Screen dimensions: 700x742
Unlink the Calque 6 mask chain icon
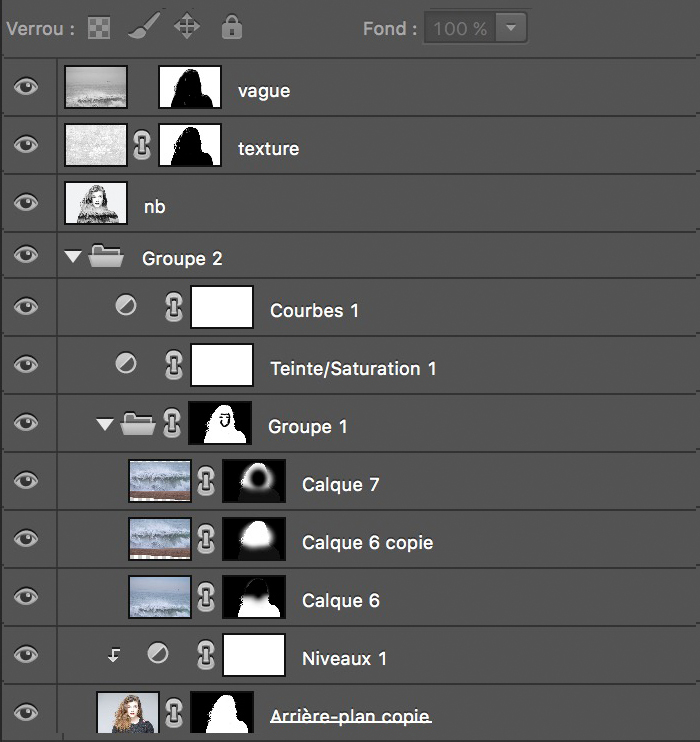(205, 597)
